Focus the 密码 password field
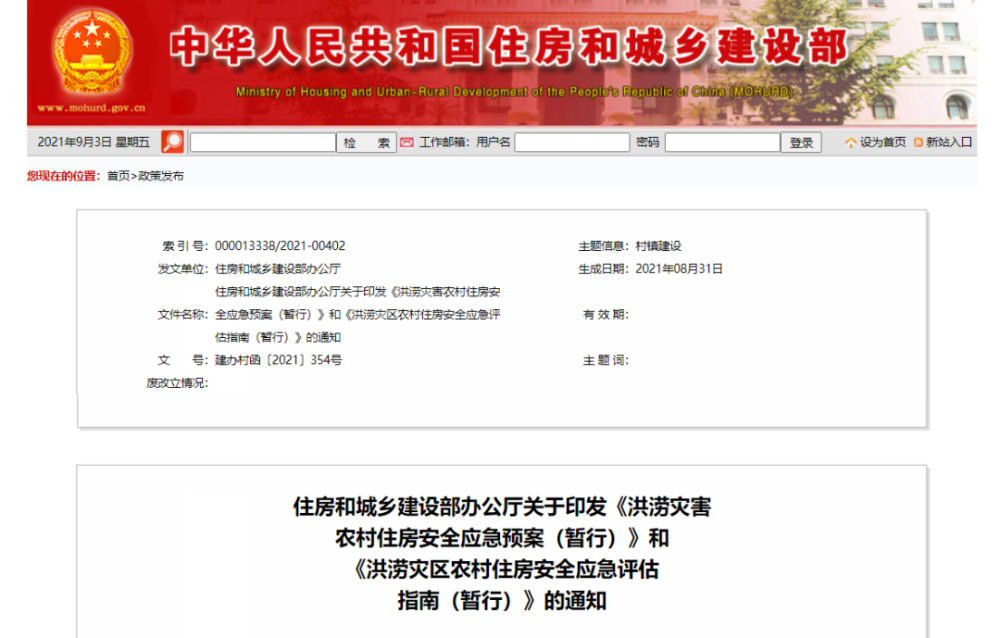Viewport: 1000px width, 638px height. tap(723, 142)
